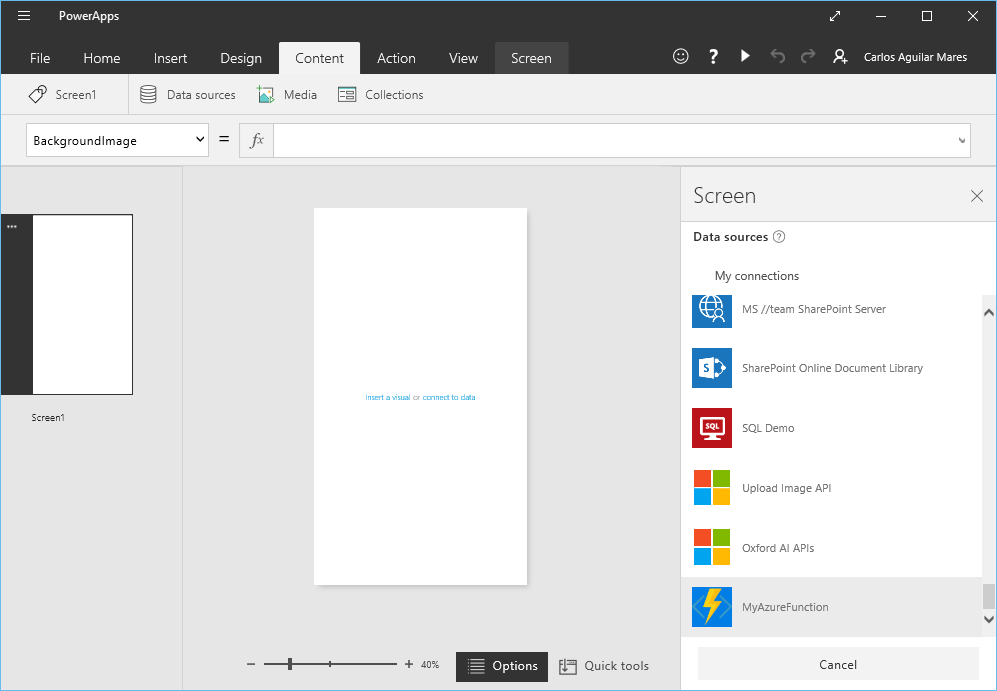The width and height of the screenshot is (997, 691).
Task: Select 'Upload Image API' connection text
Action: 787,488
